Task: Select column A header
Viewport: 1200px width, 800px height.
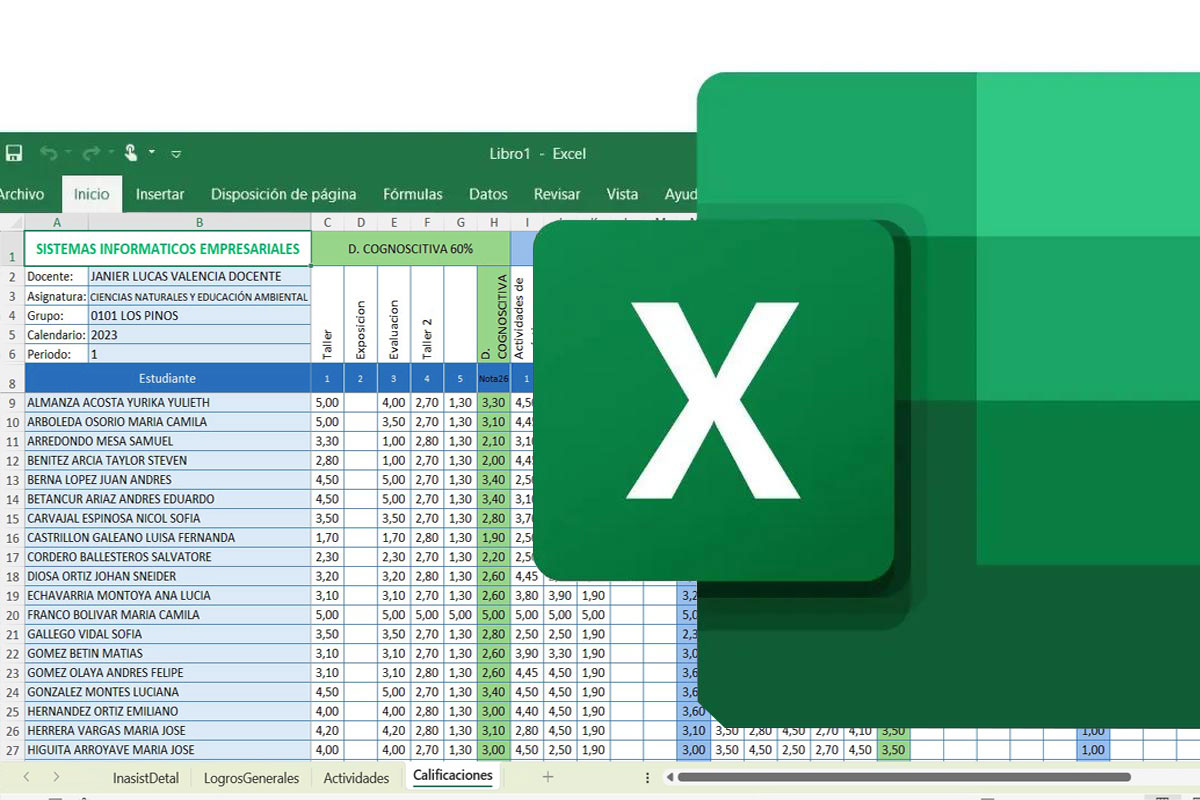Action: point(56,222)
